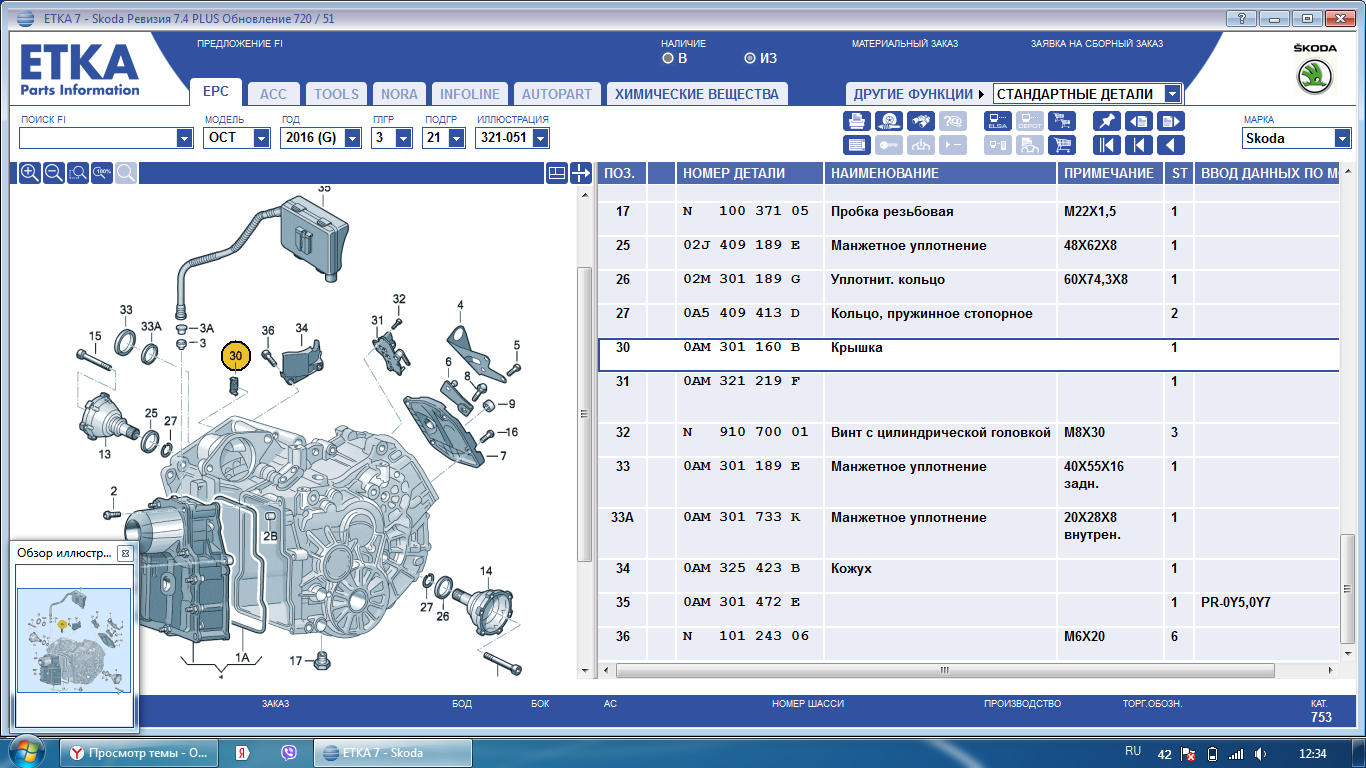Screen dimensions: 1366x768
Task: Open Yandex browser from taskbar
Action: point(241,753)
